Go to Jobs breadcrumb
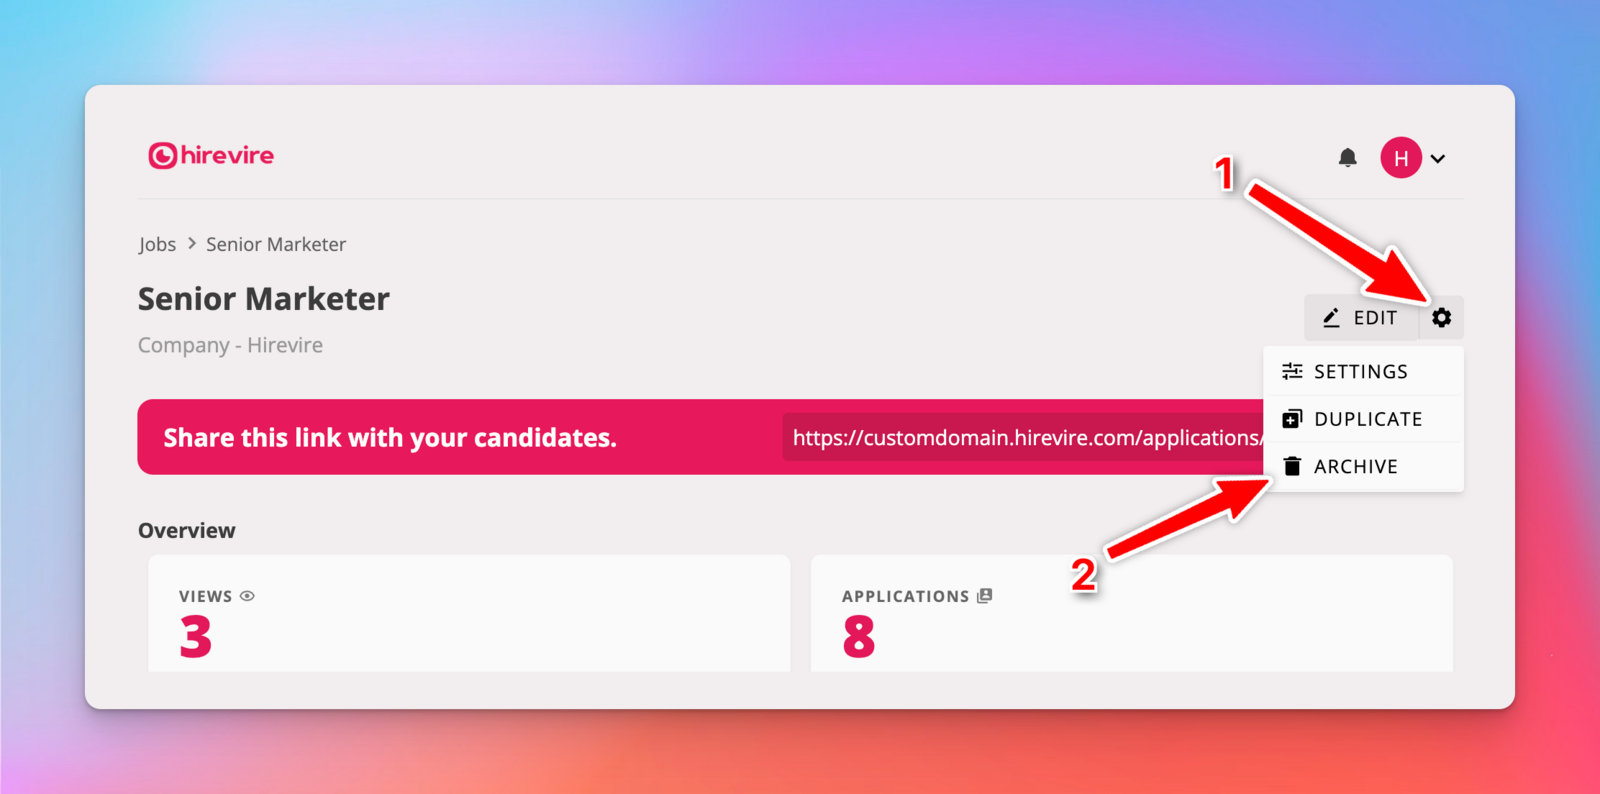 (157, 244)
